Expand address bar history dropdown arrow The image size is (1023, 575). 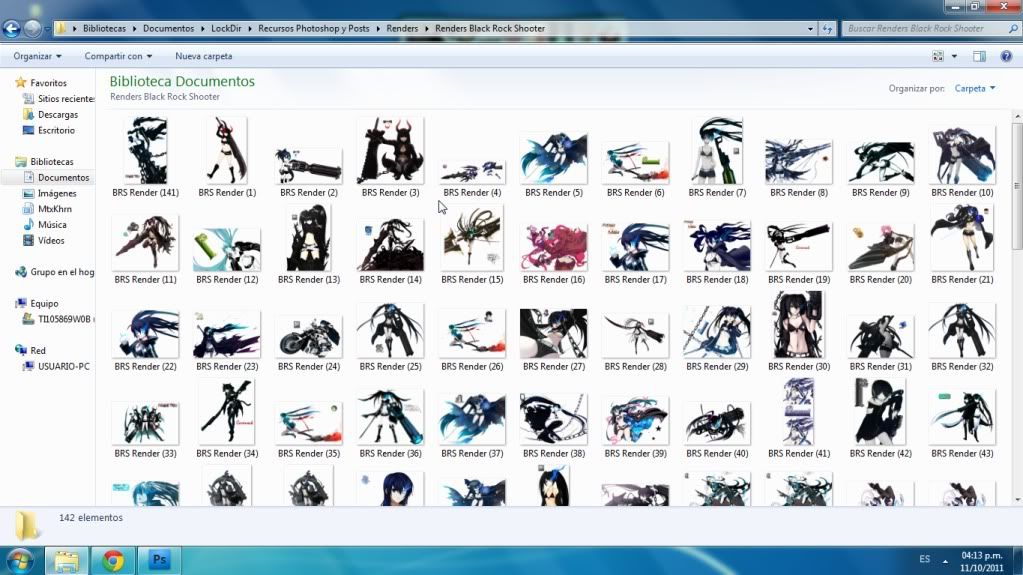pos(810,29)
